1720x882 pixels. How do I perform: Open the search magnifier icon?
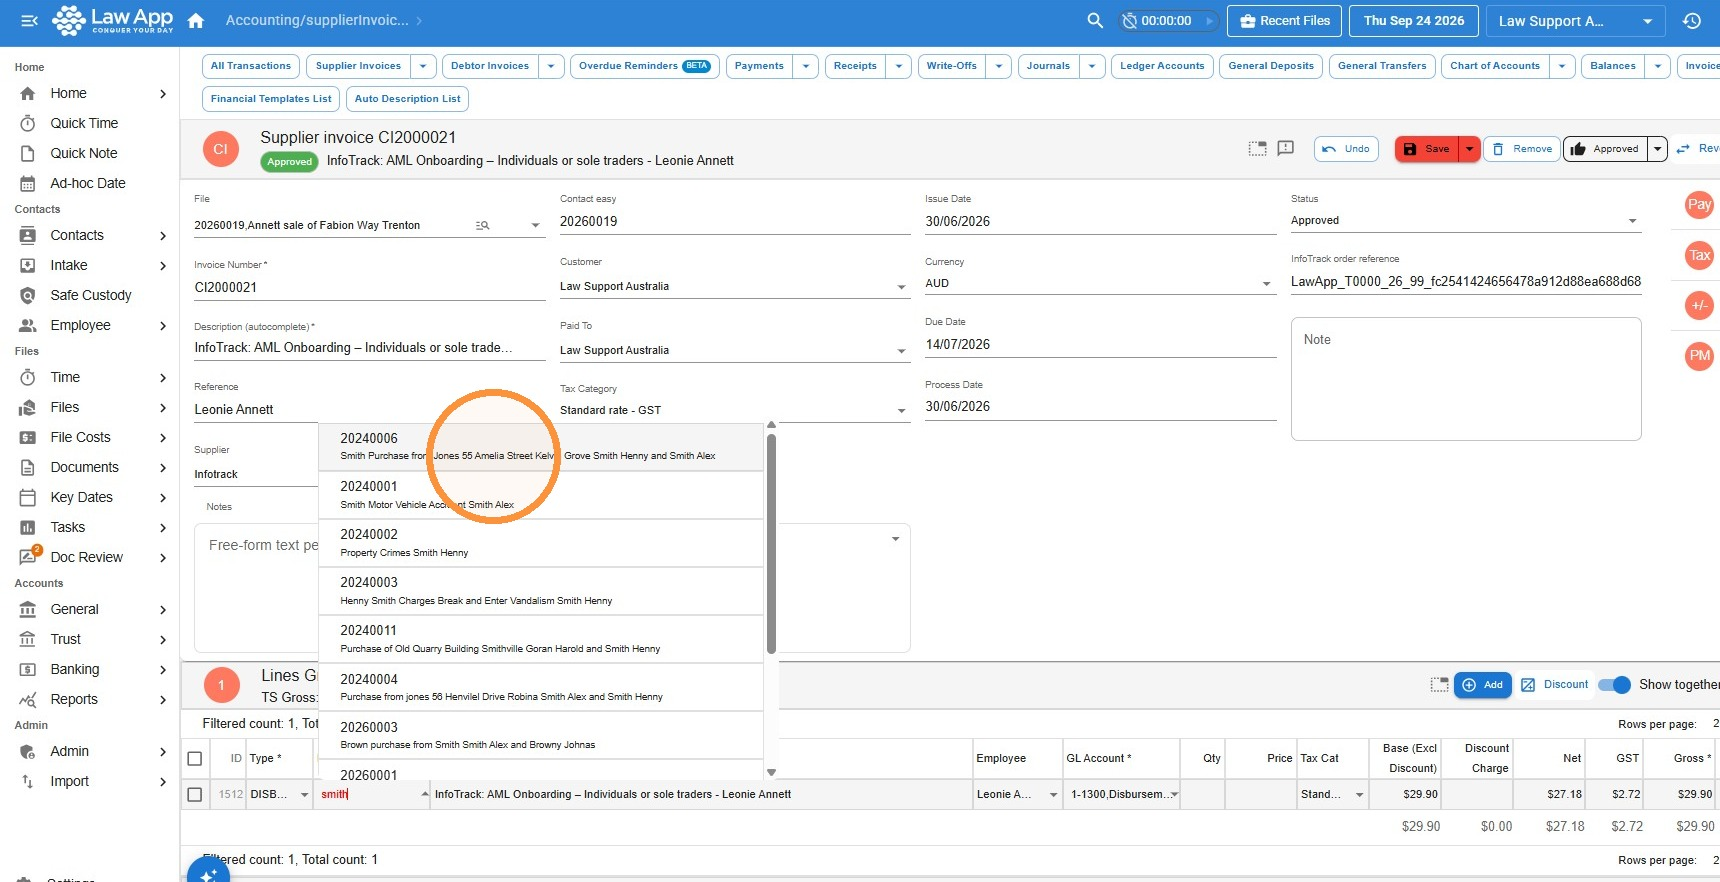click(x=1095, y=20)
